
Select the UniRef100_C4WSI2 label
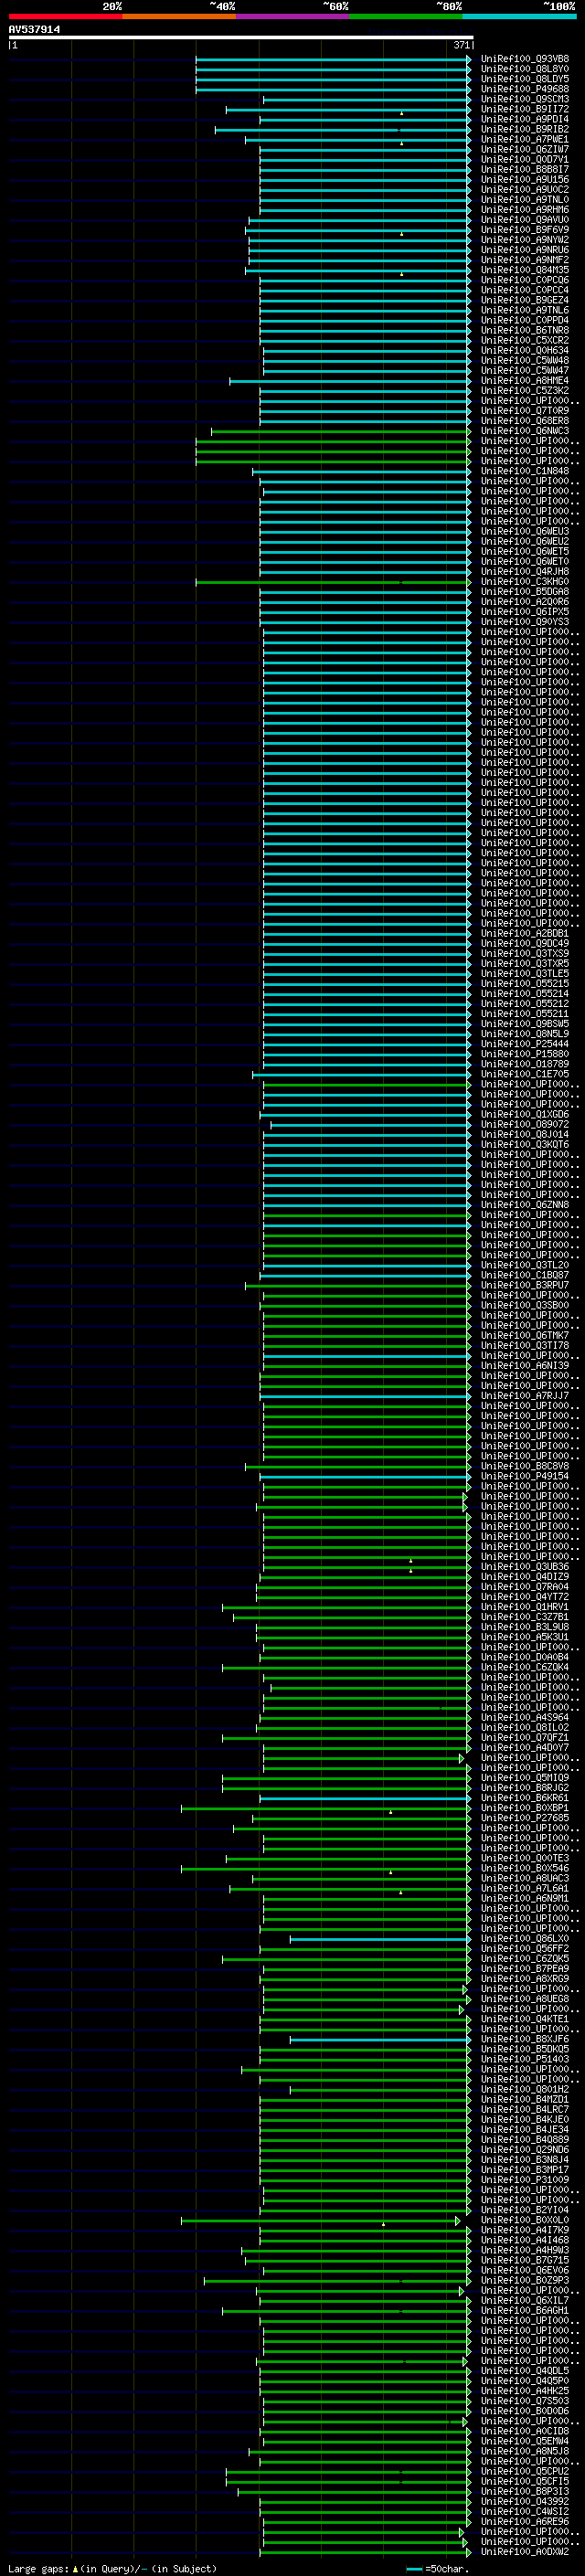pos(524,2511)
